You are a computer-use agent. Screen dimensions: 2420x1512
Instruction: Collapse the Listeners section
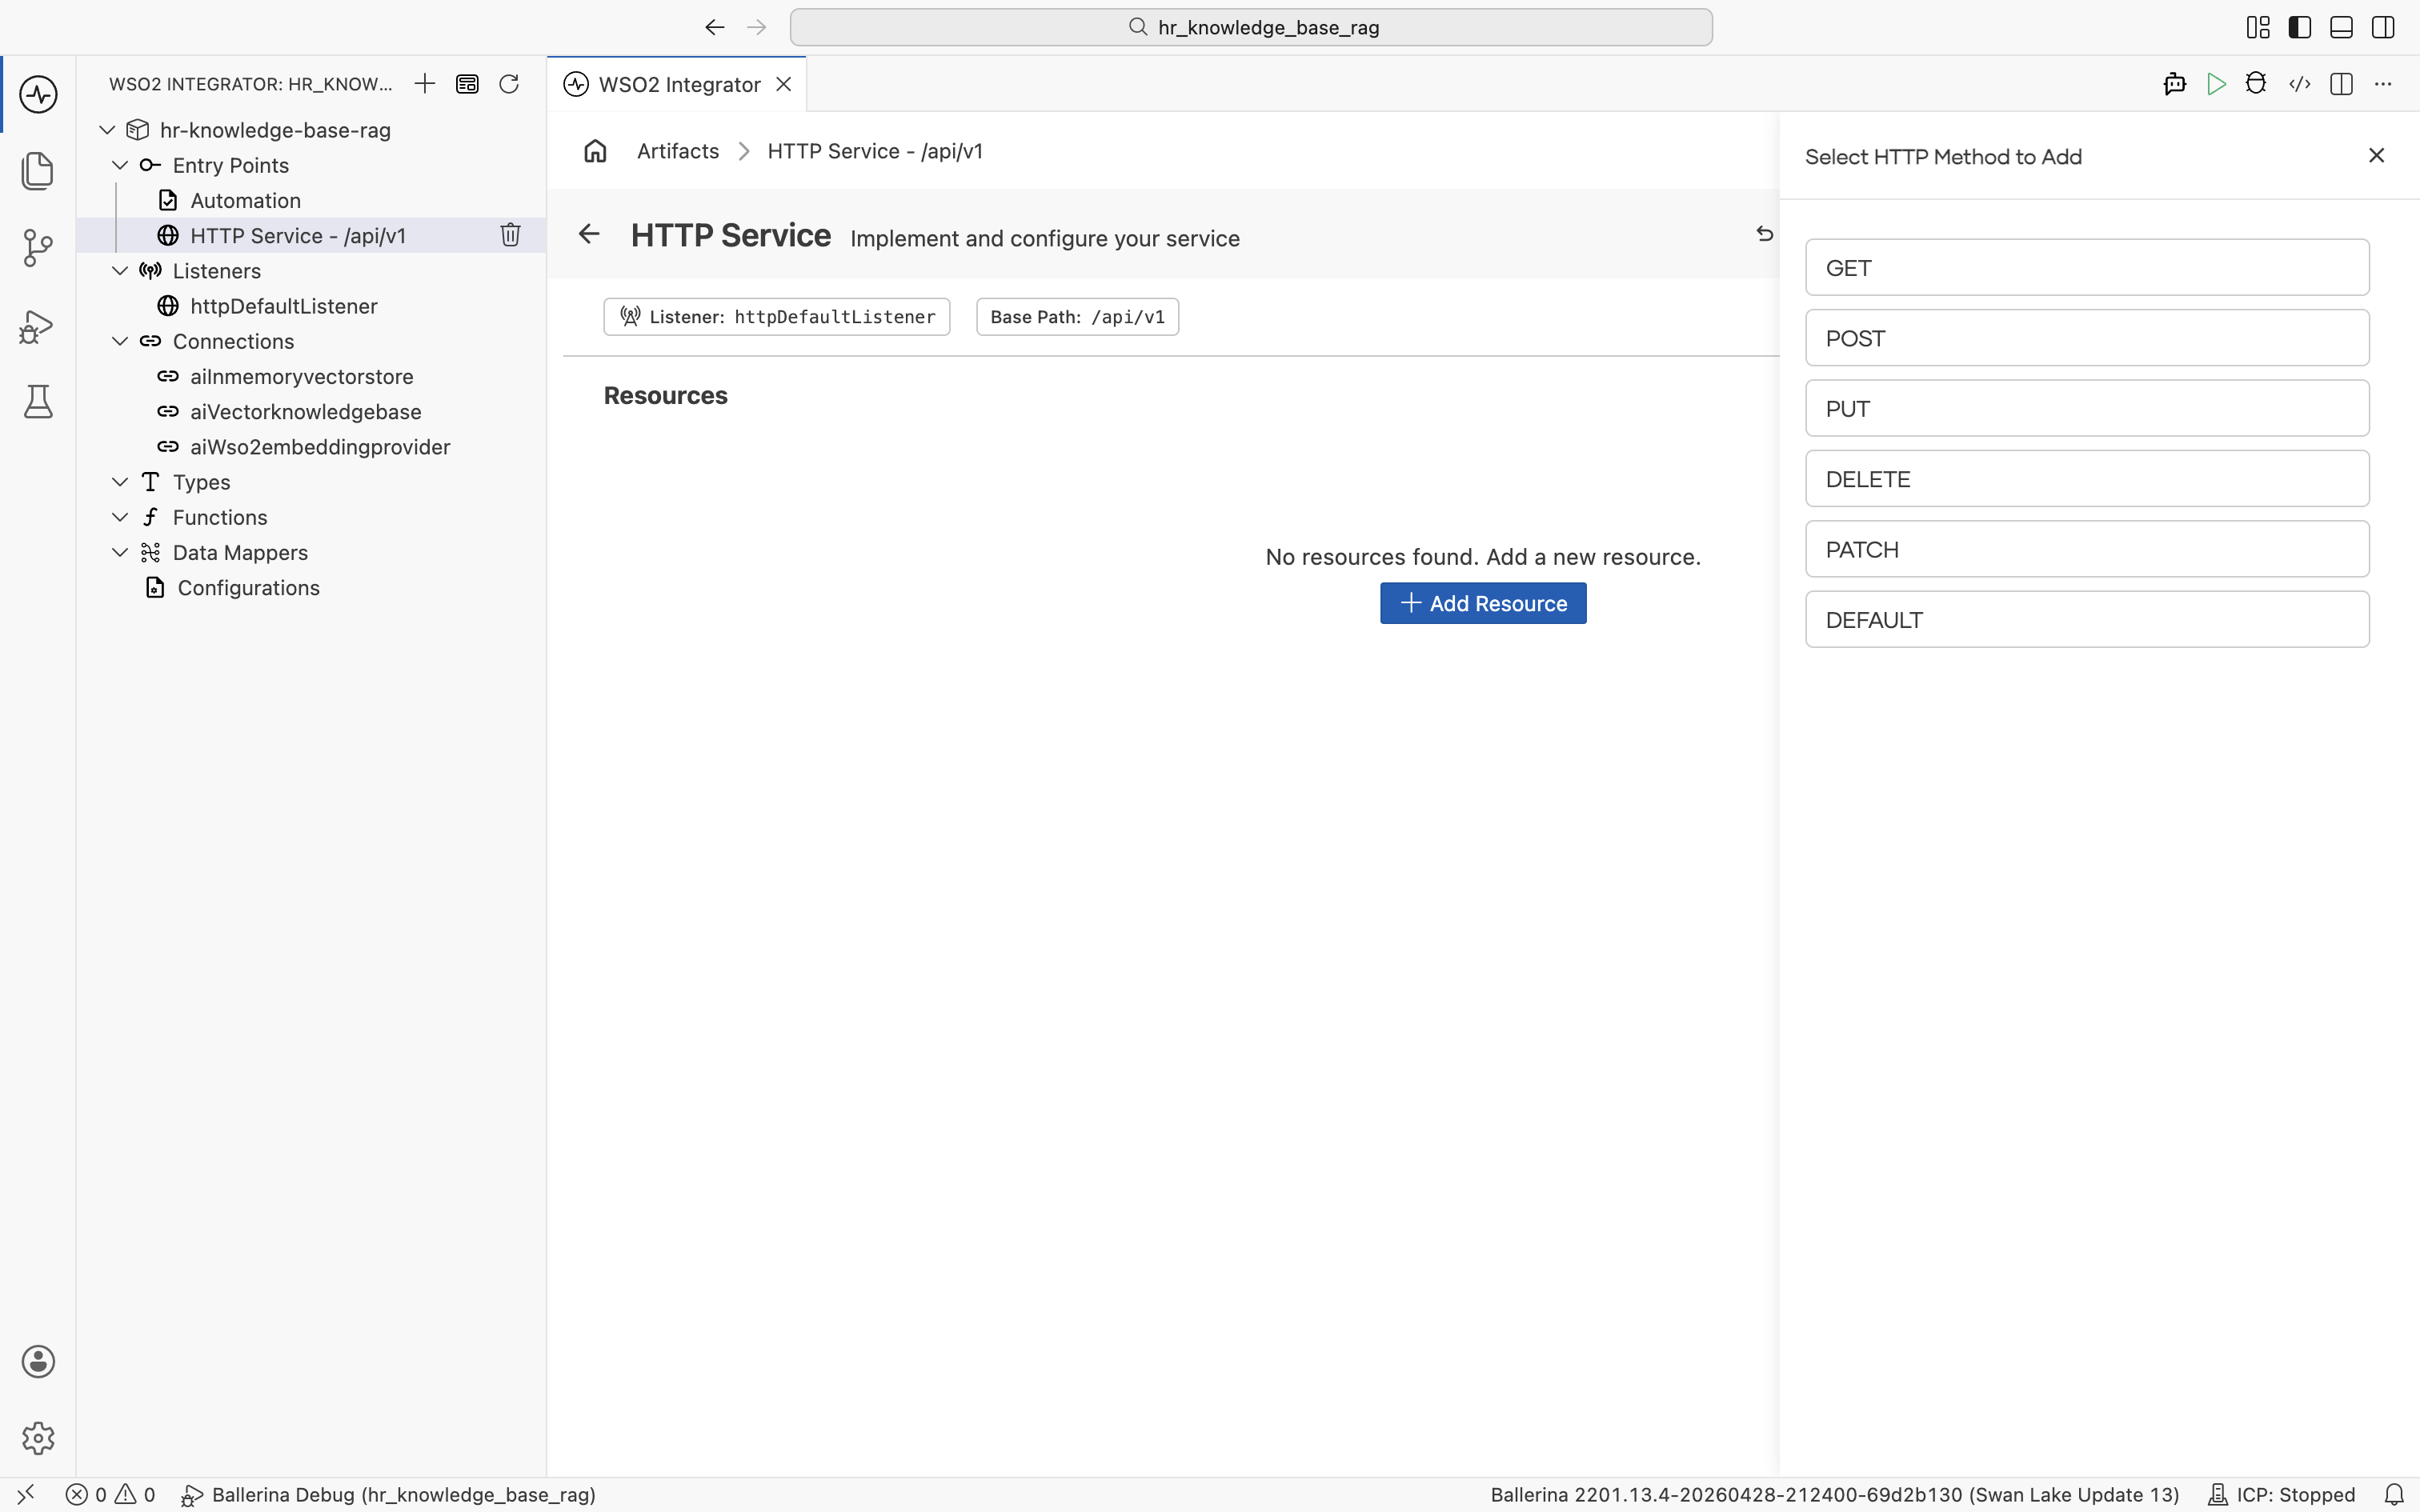click(x=120, y=271)
